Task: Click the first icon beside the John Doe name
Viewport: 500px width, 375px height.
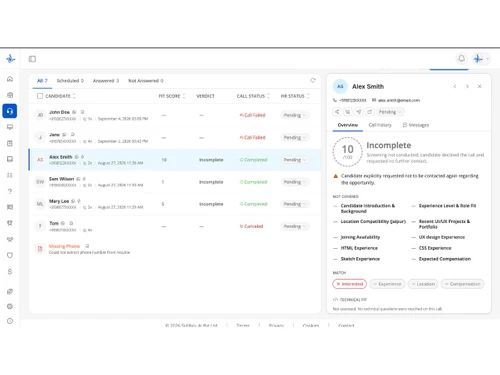Action: [x=74, y=112]
